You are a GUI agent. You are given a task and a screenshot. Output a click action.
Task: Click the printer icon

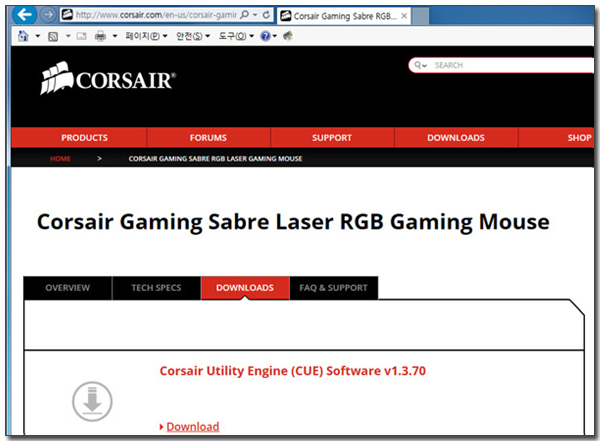[101, 36]
